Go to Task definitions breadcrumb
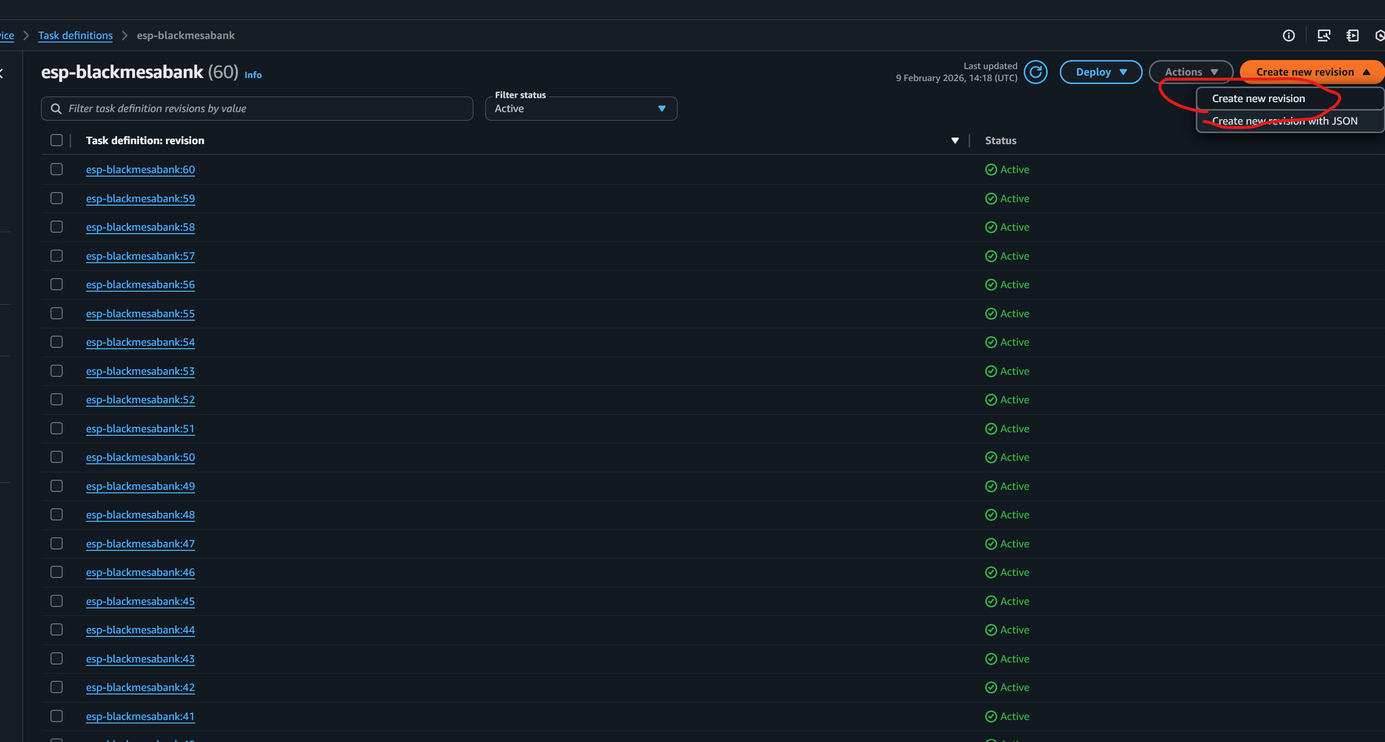Viewport: 1385px width, 742px height. pos(75,36)
